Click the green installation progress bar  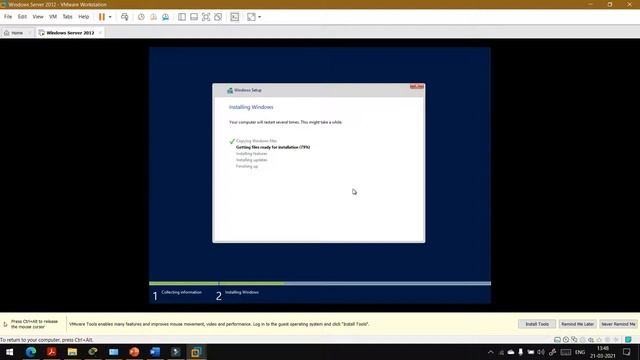click(x=217, y=283)
